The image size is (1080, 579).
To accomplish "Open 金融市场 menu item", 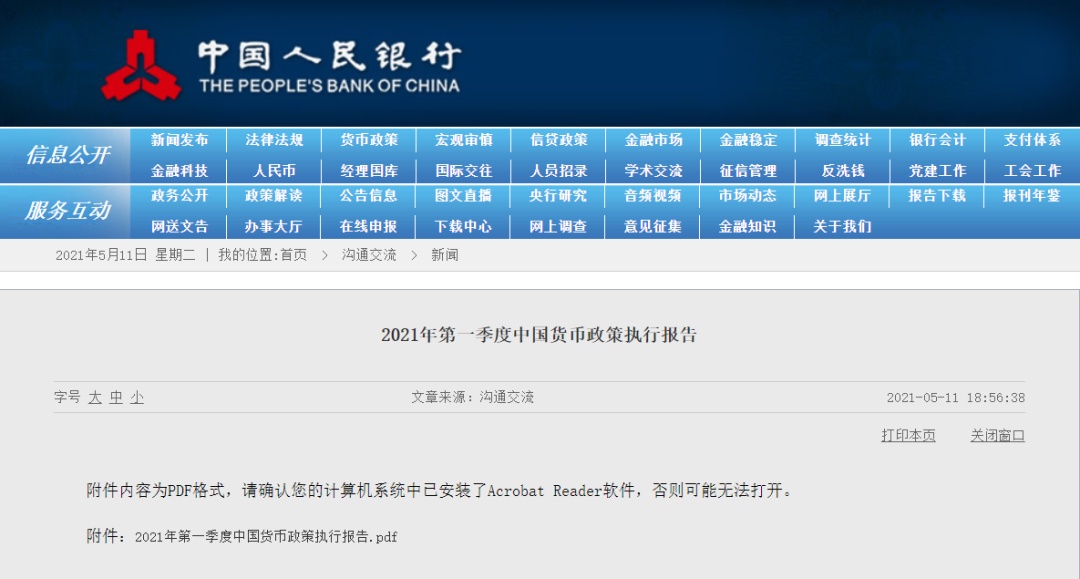I will tap(654, 140).
